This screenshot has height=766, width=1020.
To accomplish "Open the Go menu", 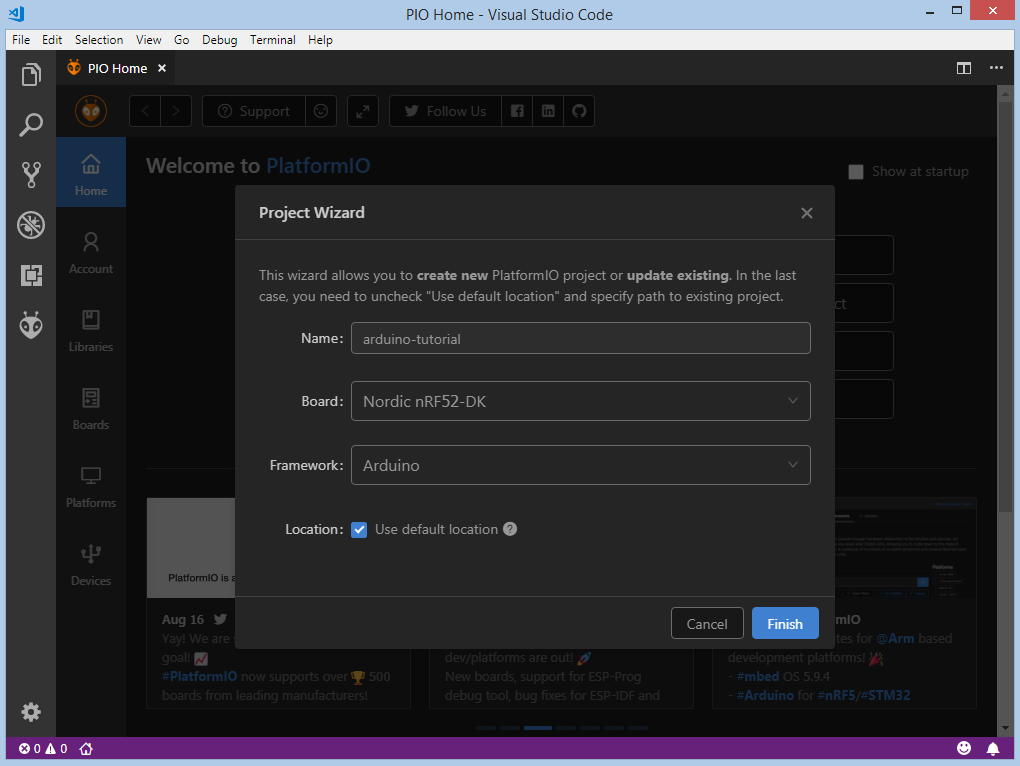I will coord(181,40).
